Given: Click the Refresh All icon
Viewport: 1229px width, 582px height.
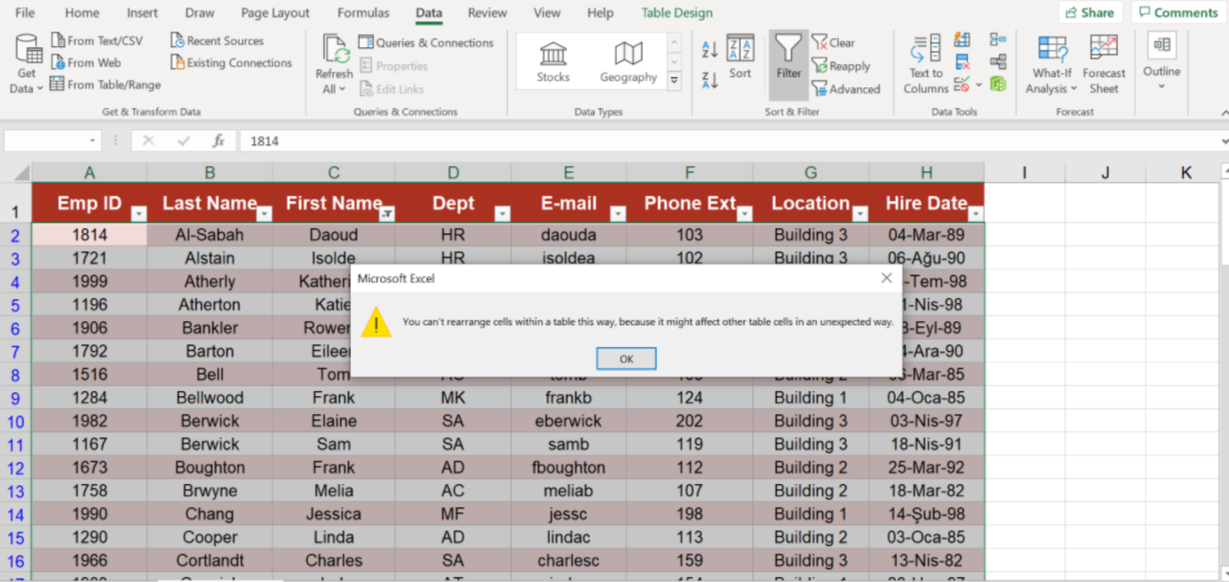Looking at the screenshot, I should 334,48.
